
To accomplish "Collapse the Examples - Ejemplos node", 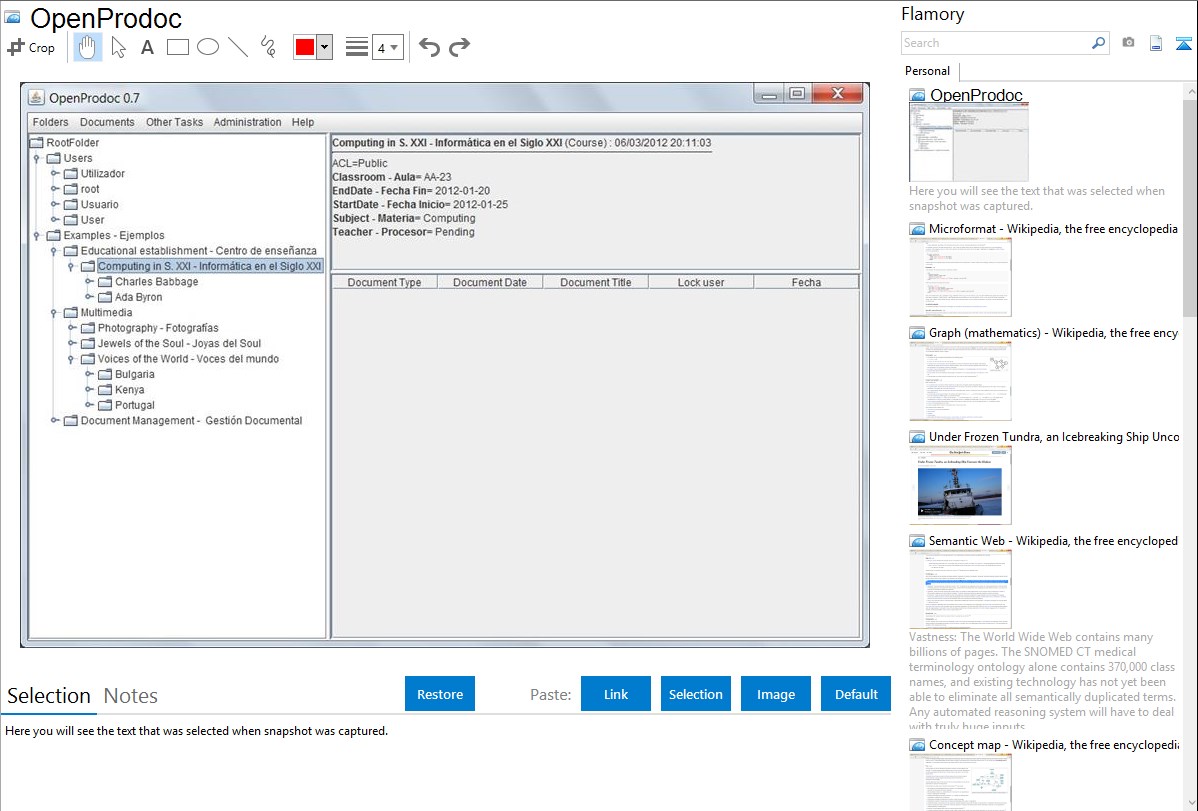I will coord(37,235).
